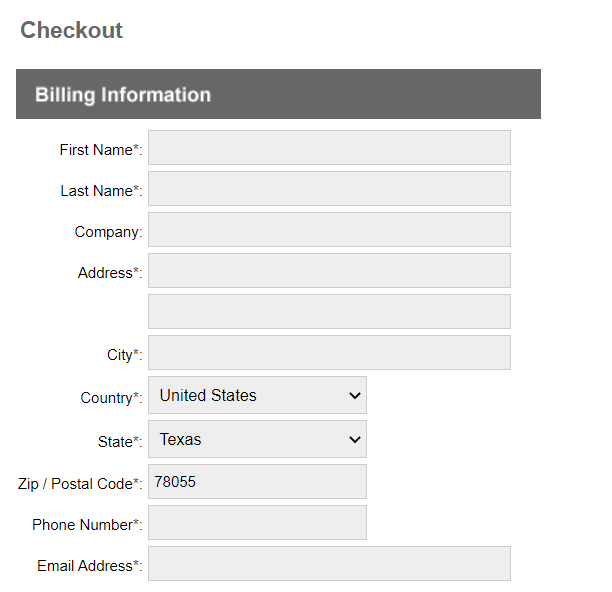Click the "Country*" label text

110,398
